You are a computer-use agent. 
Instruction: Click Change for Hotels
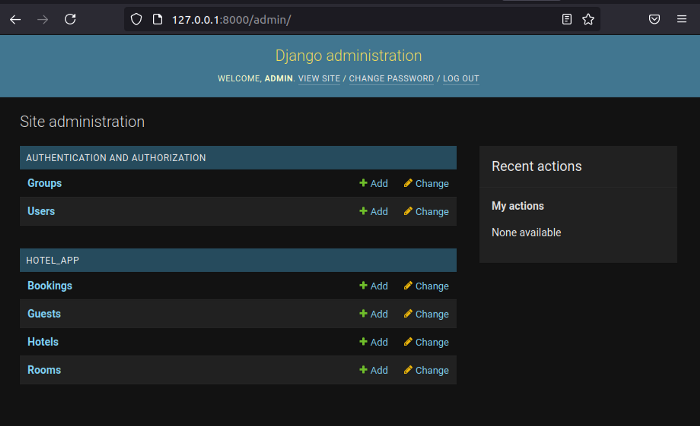[426, 342]
